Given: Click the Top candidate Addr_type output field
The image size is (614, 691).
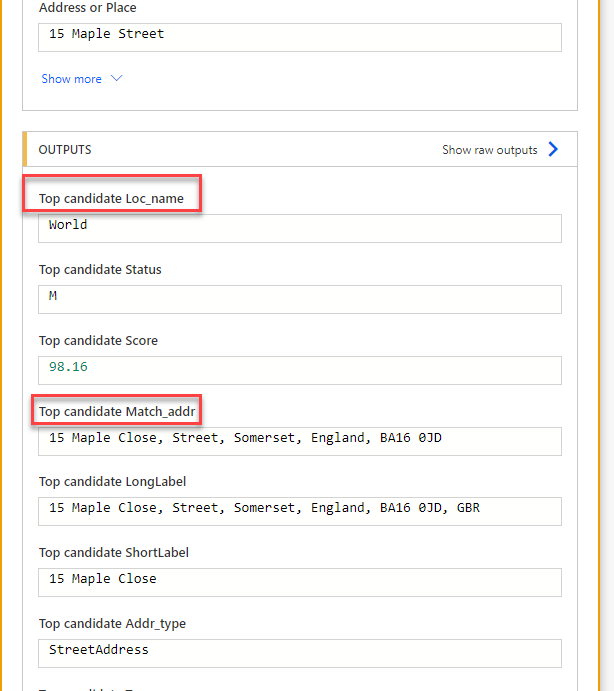Looking at the screenshot, I should coord(300,652).
